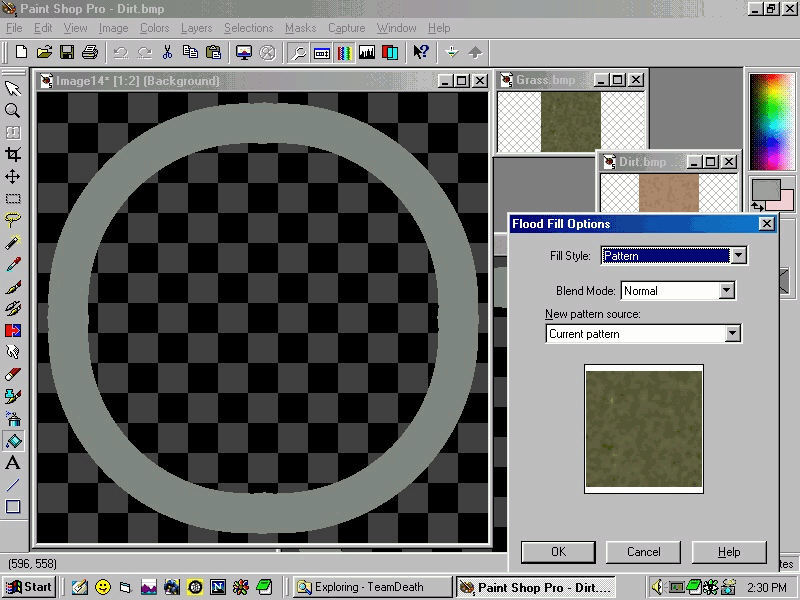Screen dimensions: 800x600
Task: Select the Crop tool
Action: coord(13,155)
